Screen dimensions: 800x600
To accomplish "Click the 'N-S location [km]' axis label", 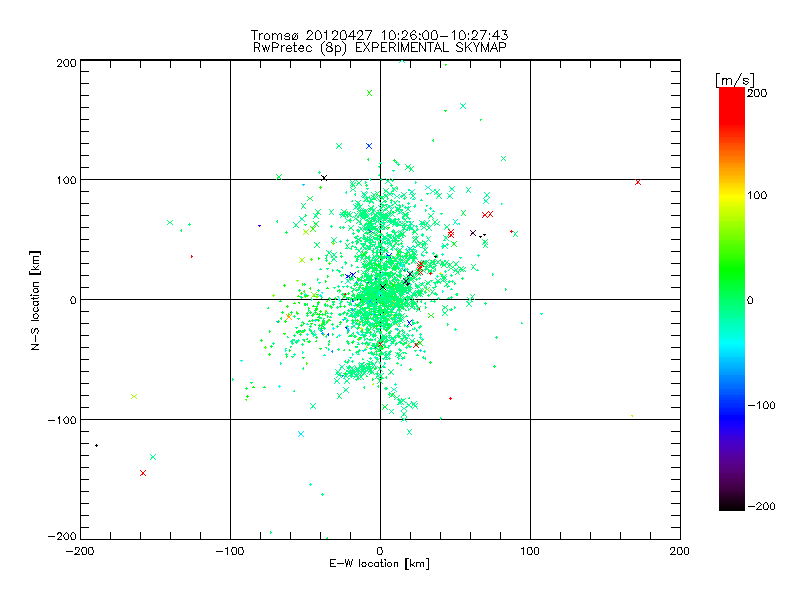I will tap(35, 301).
